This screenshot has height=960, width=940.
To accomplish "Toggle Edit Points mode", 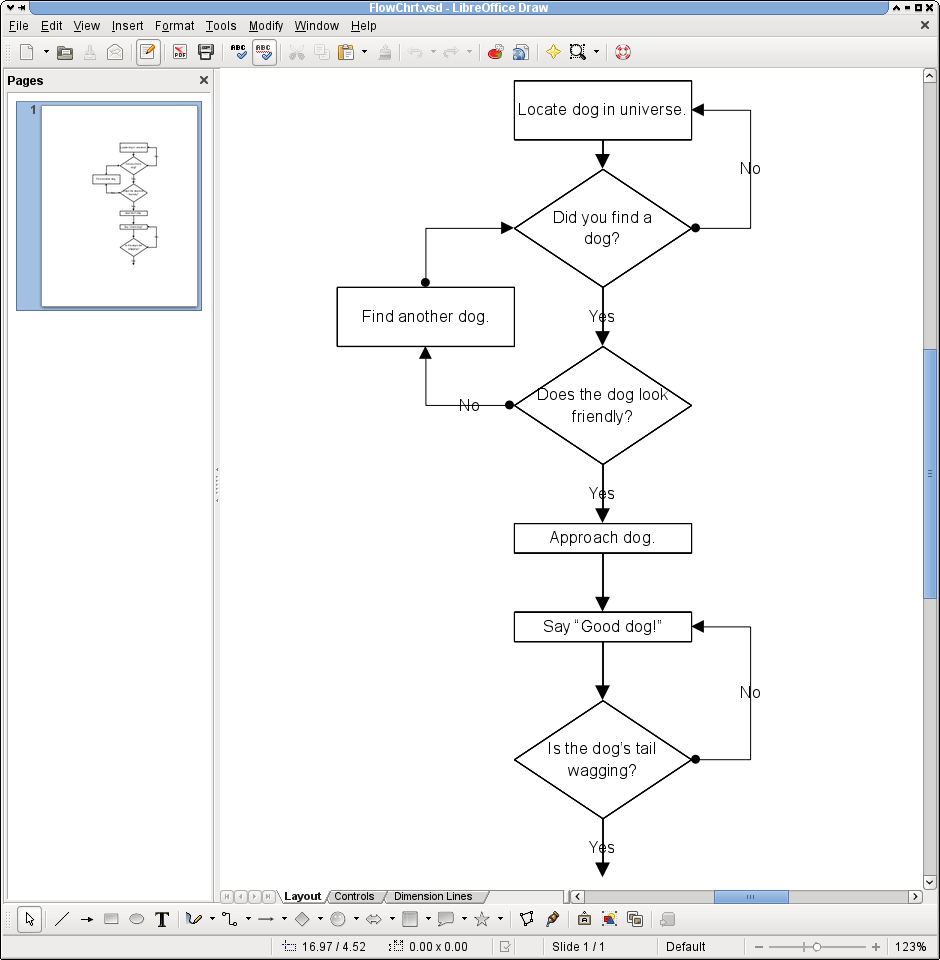I will (x=526, y=919).
